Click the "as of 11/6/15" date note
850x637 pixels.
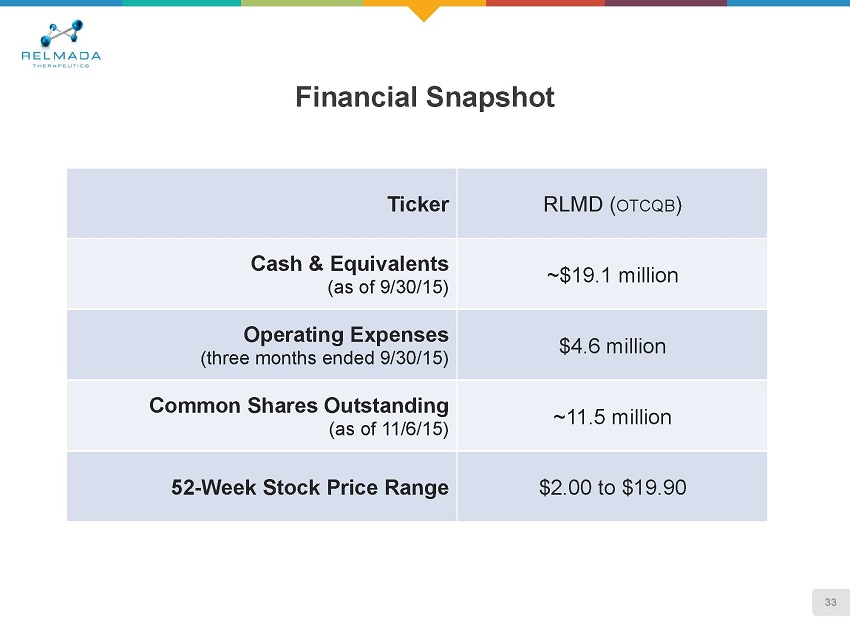388,429
